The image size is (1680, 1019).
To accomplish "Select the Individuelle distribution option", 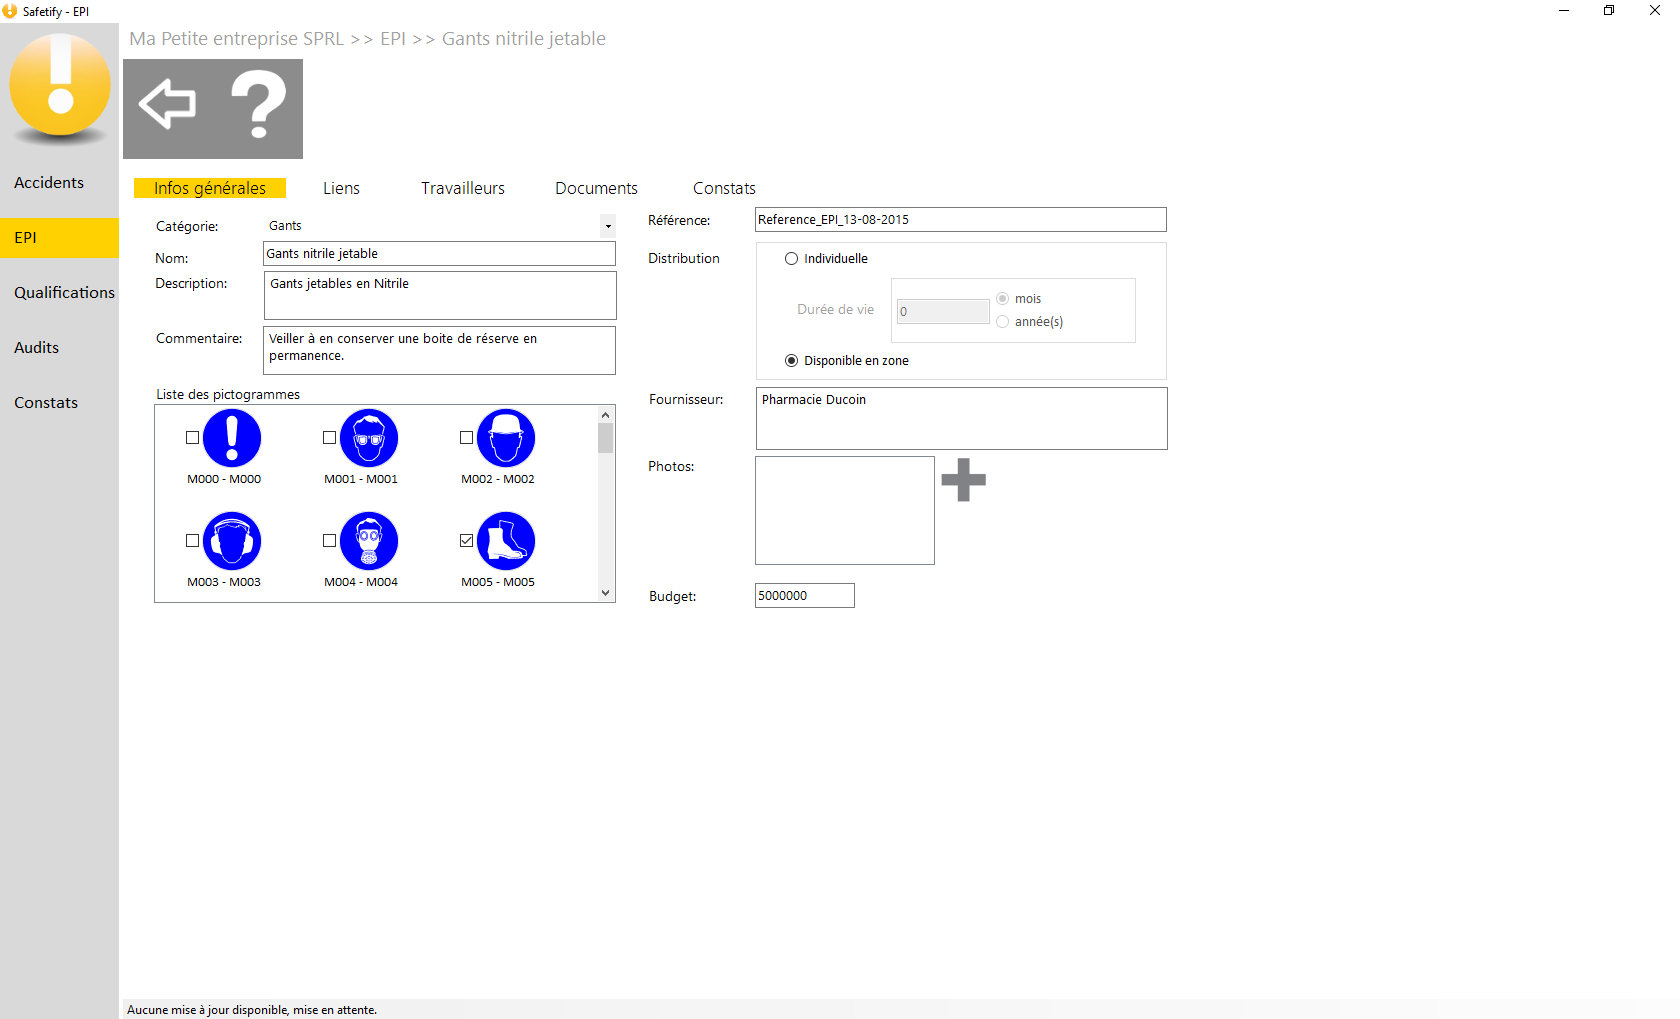I will pyautogui.click(x=791, y=259).
